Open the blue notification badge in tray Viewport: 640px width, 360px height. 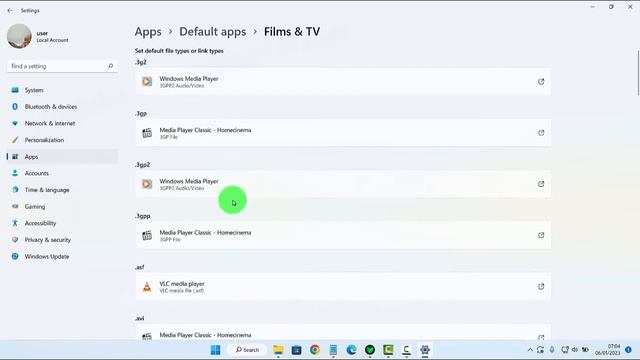coord(628,350)
